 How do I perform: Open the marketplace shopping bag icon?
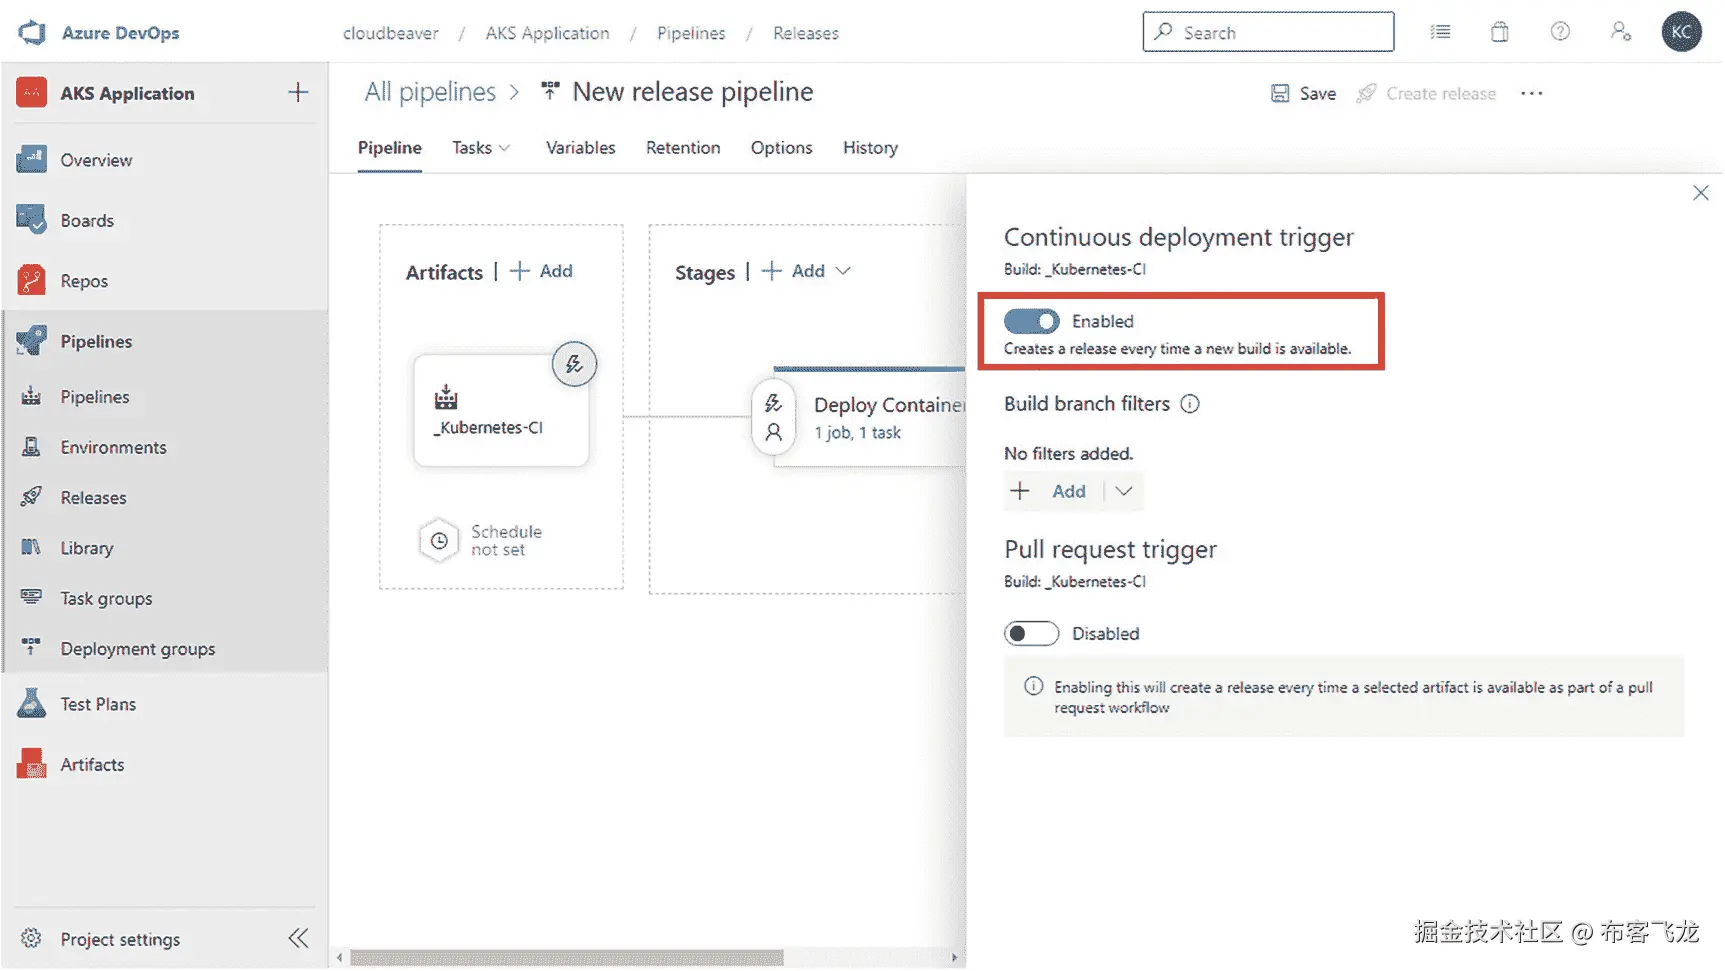(1500, 32)
